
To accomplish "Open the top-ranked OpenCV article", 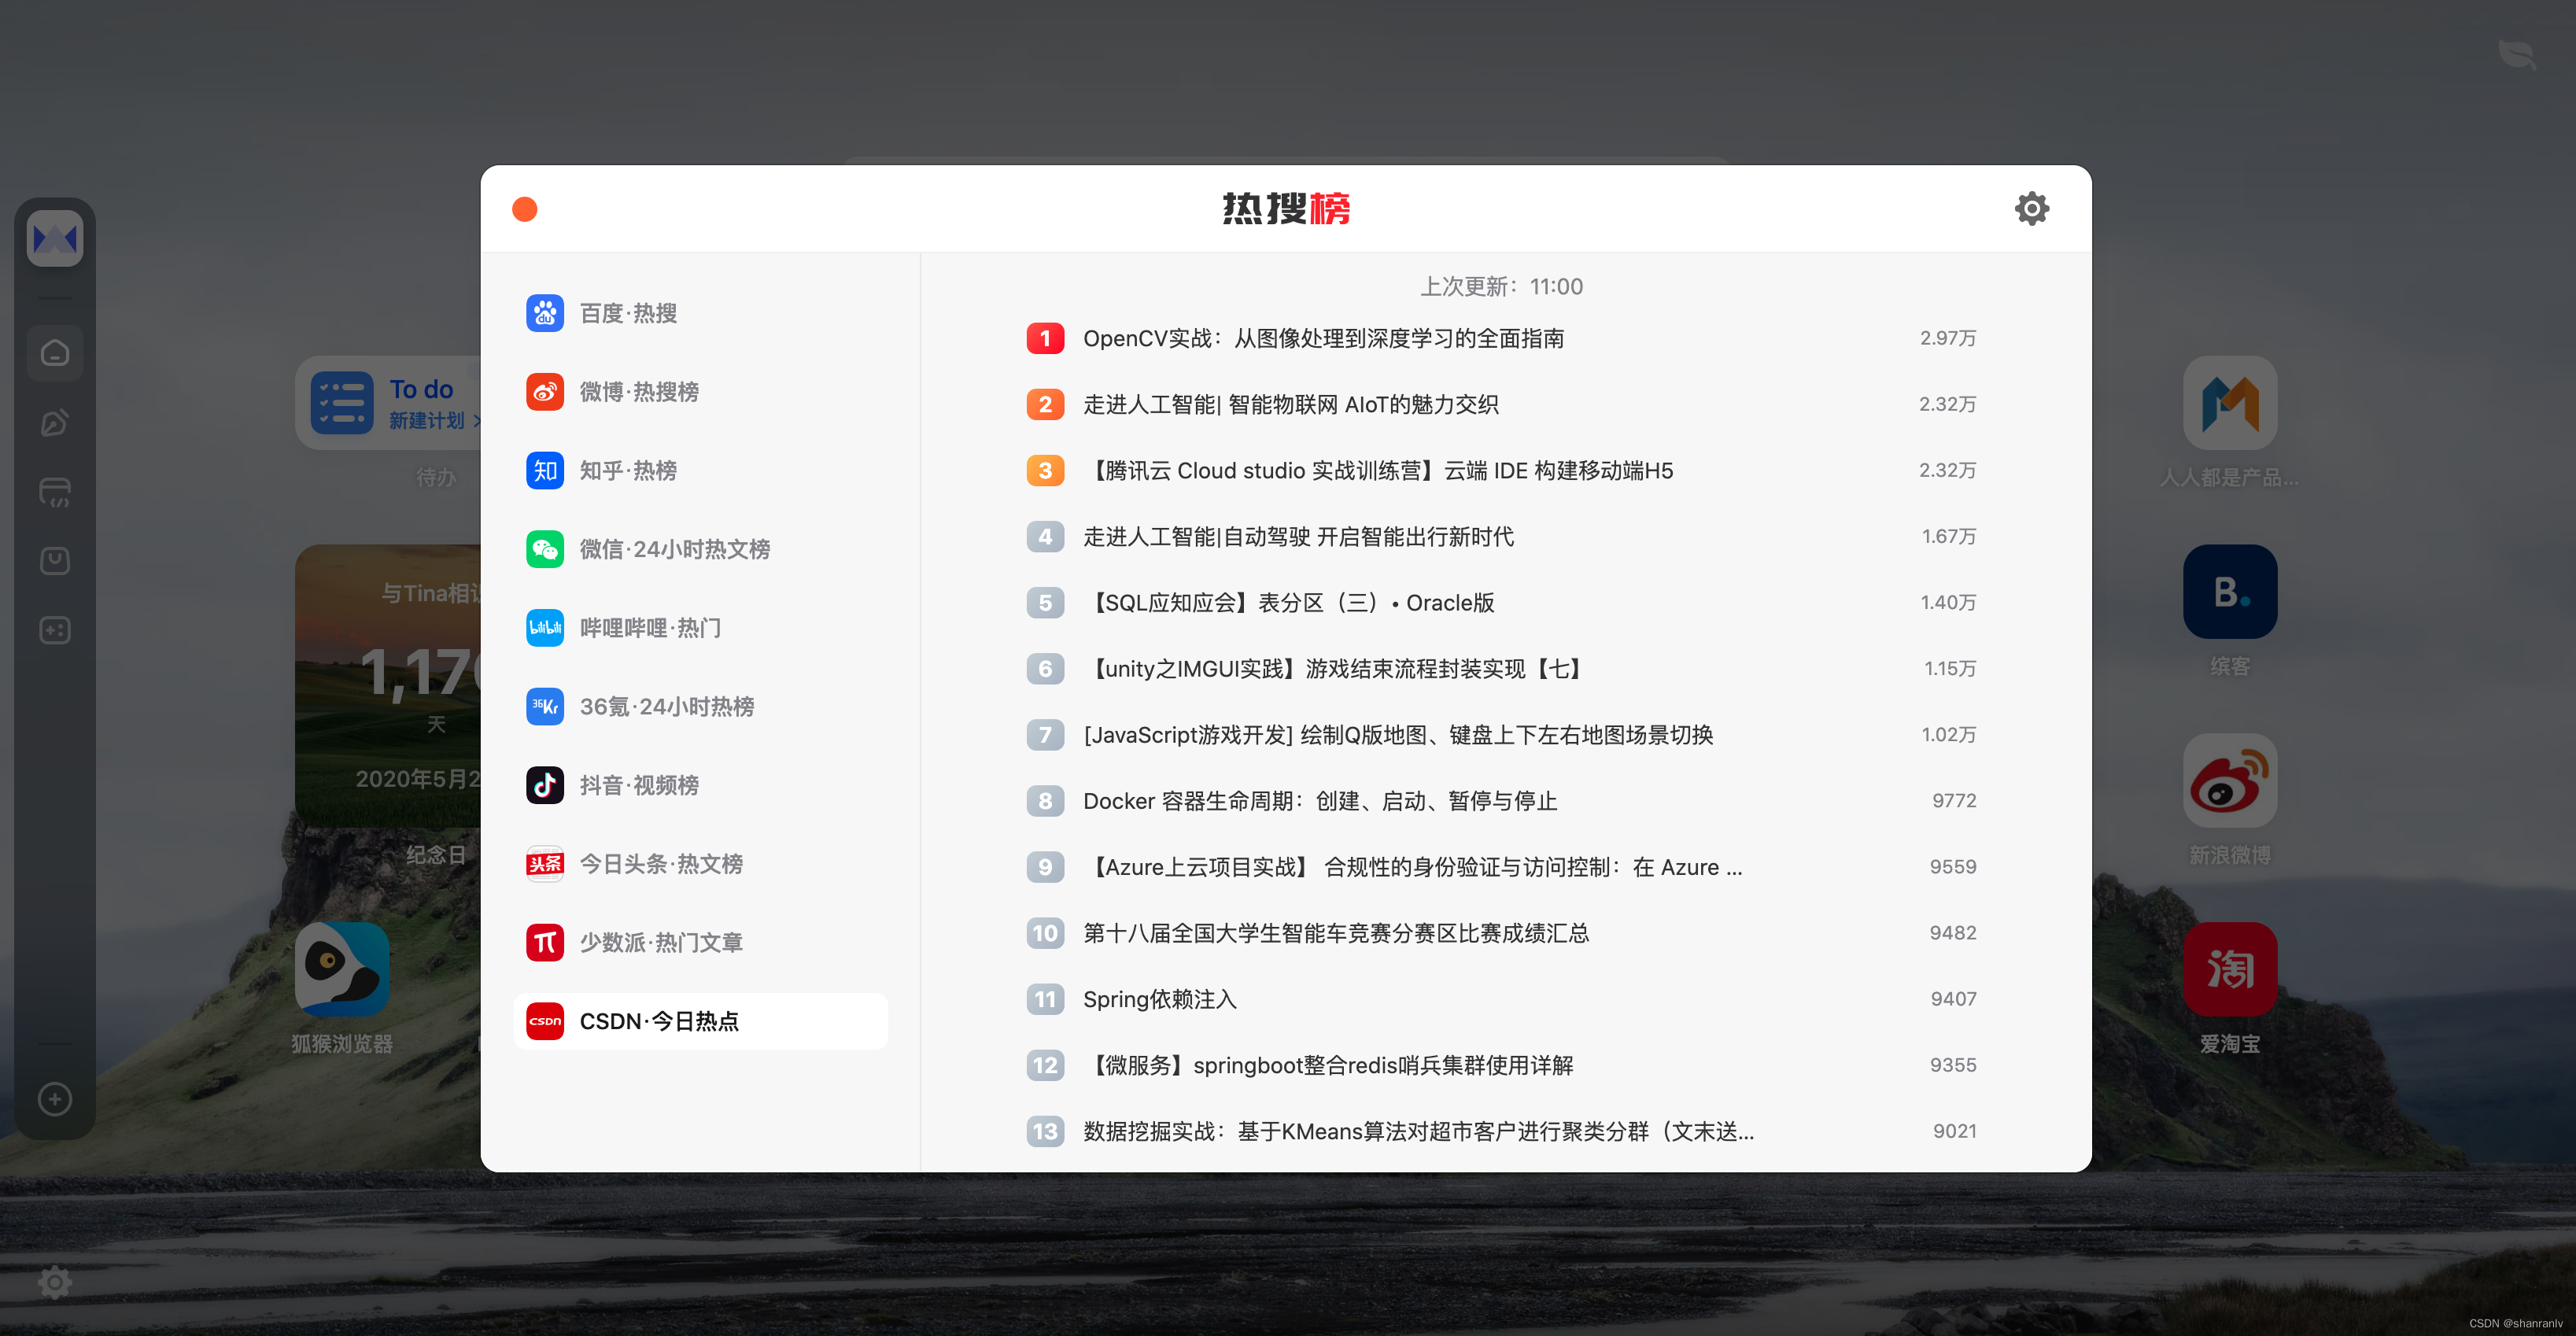I will click(1323, 338).
